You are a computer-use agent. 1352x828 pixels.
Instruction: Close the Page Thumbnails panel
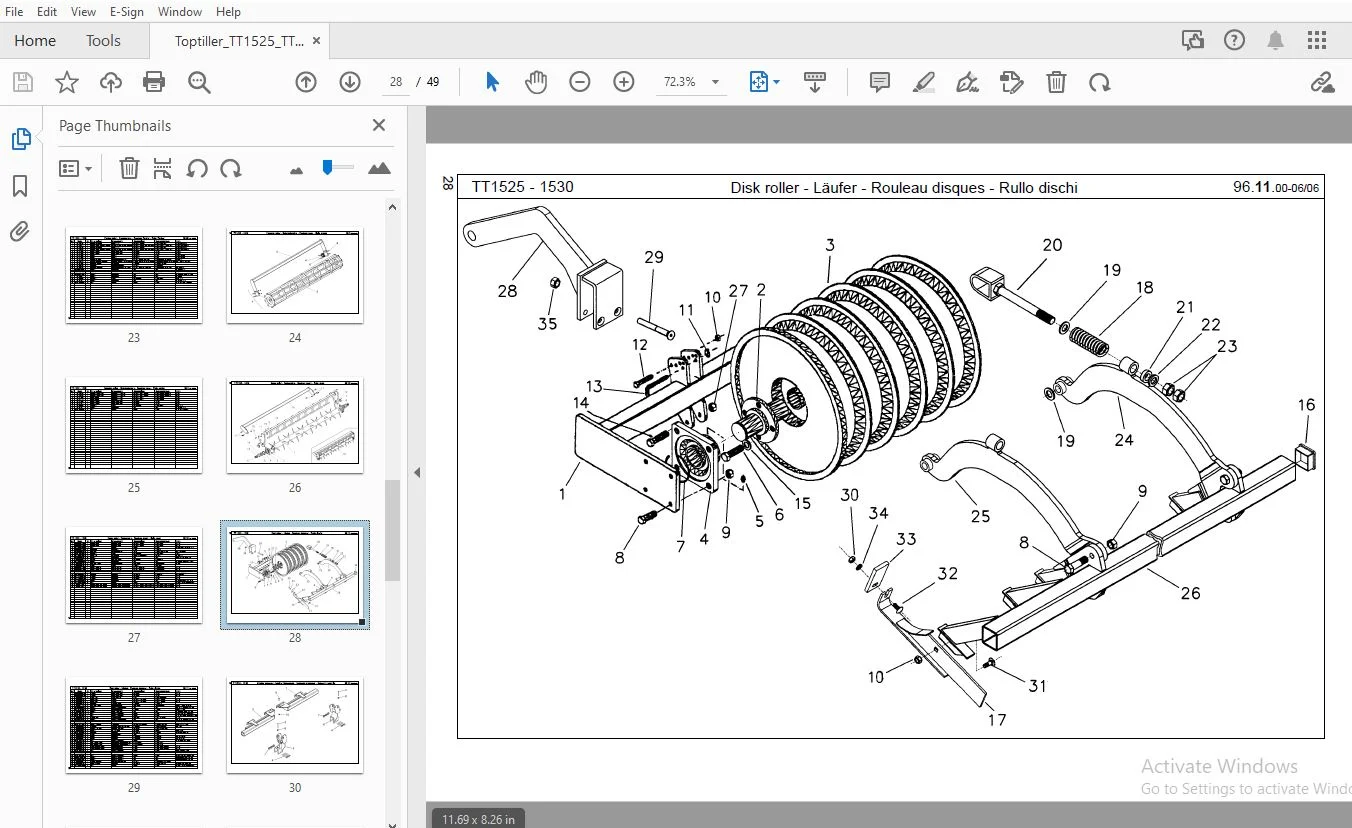[379, 125]
